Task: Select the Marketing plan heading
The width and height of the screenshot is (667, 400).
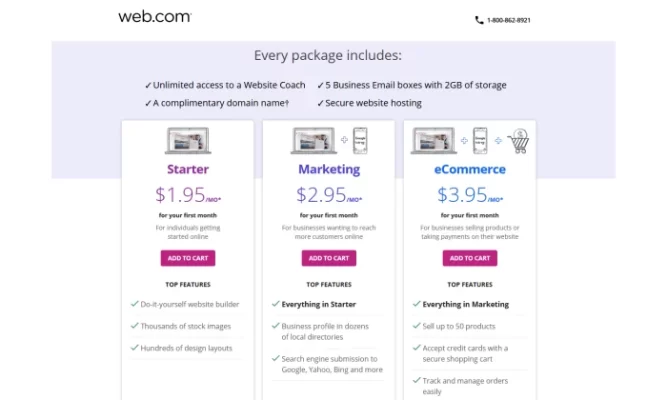Action: pyautogui.click(x=329, y=169)
